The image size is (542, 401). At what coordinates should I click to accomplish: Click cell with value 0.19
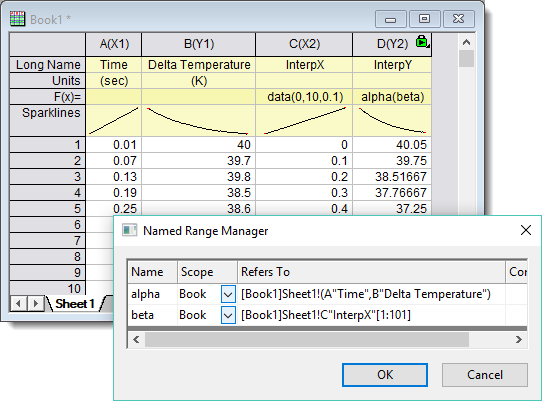pyautogui.click(x=114, y=193)
